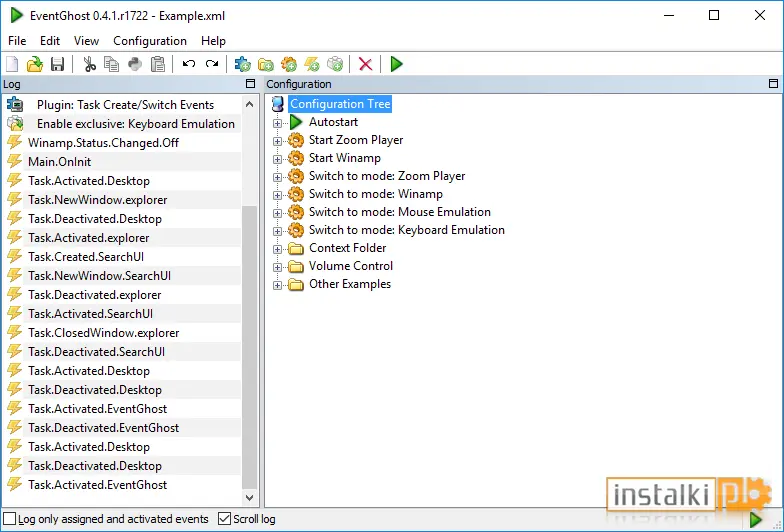Click the status bar green play icon
784x532 pixels.
coord(756,520)
